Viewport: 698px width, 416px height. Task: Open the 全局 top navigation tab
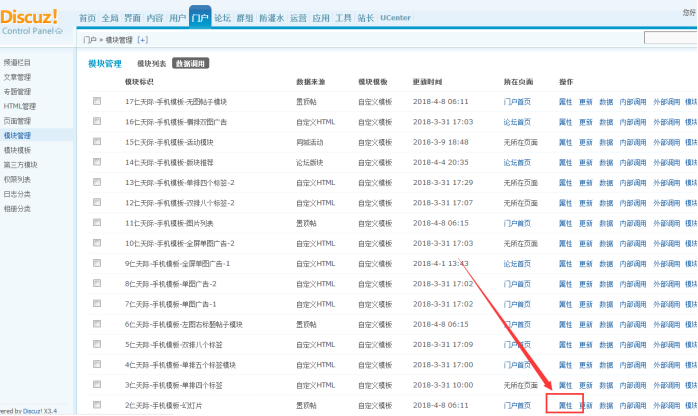click(110, 18)
